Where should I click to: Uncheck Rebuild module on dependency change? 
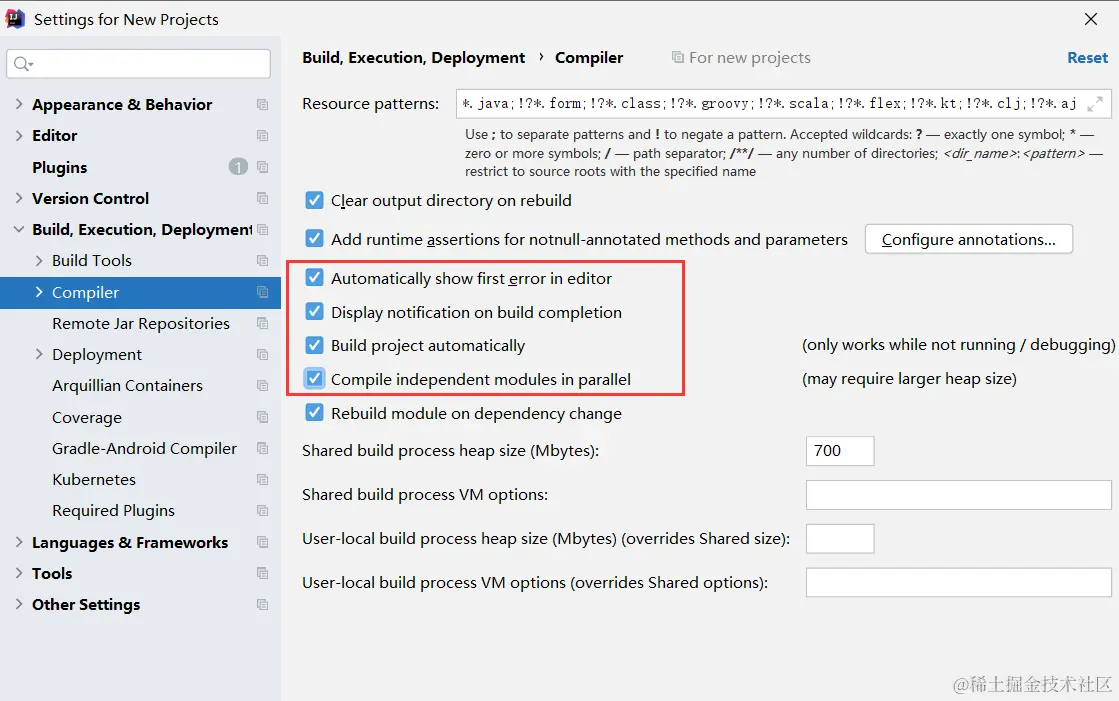pyautogui.click(x=314, y=413)
